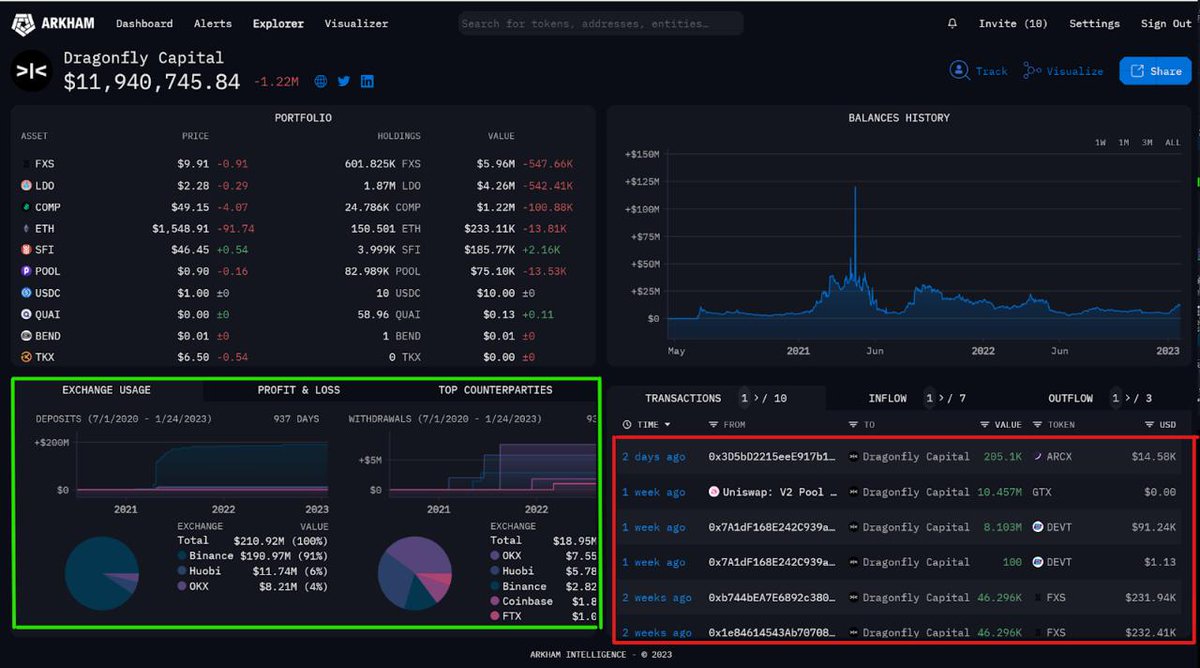Click the withdrawals pie chart
The width and height of the screenshot is (1200, 668).
(415, 573)
